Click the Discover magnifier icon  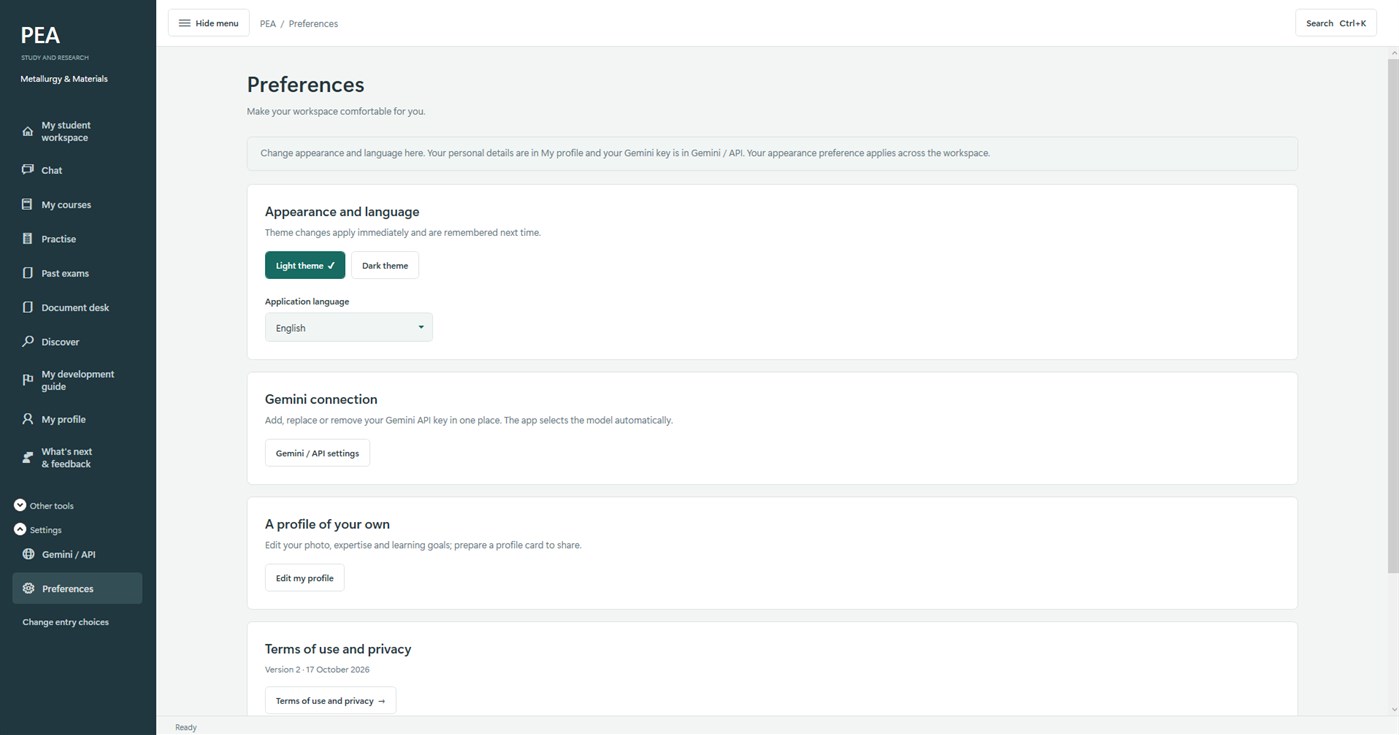pyautogui.click(x=27, y=341)
